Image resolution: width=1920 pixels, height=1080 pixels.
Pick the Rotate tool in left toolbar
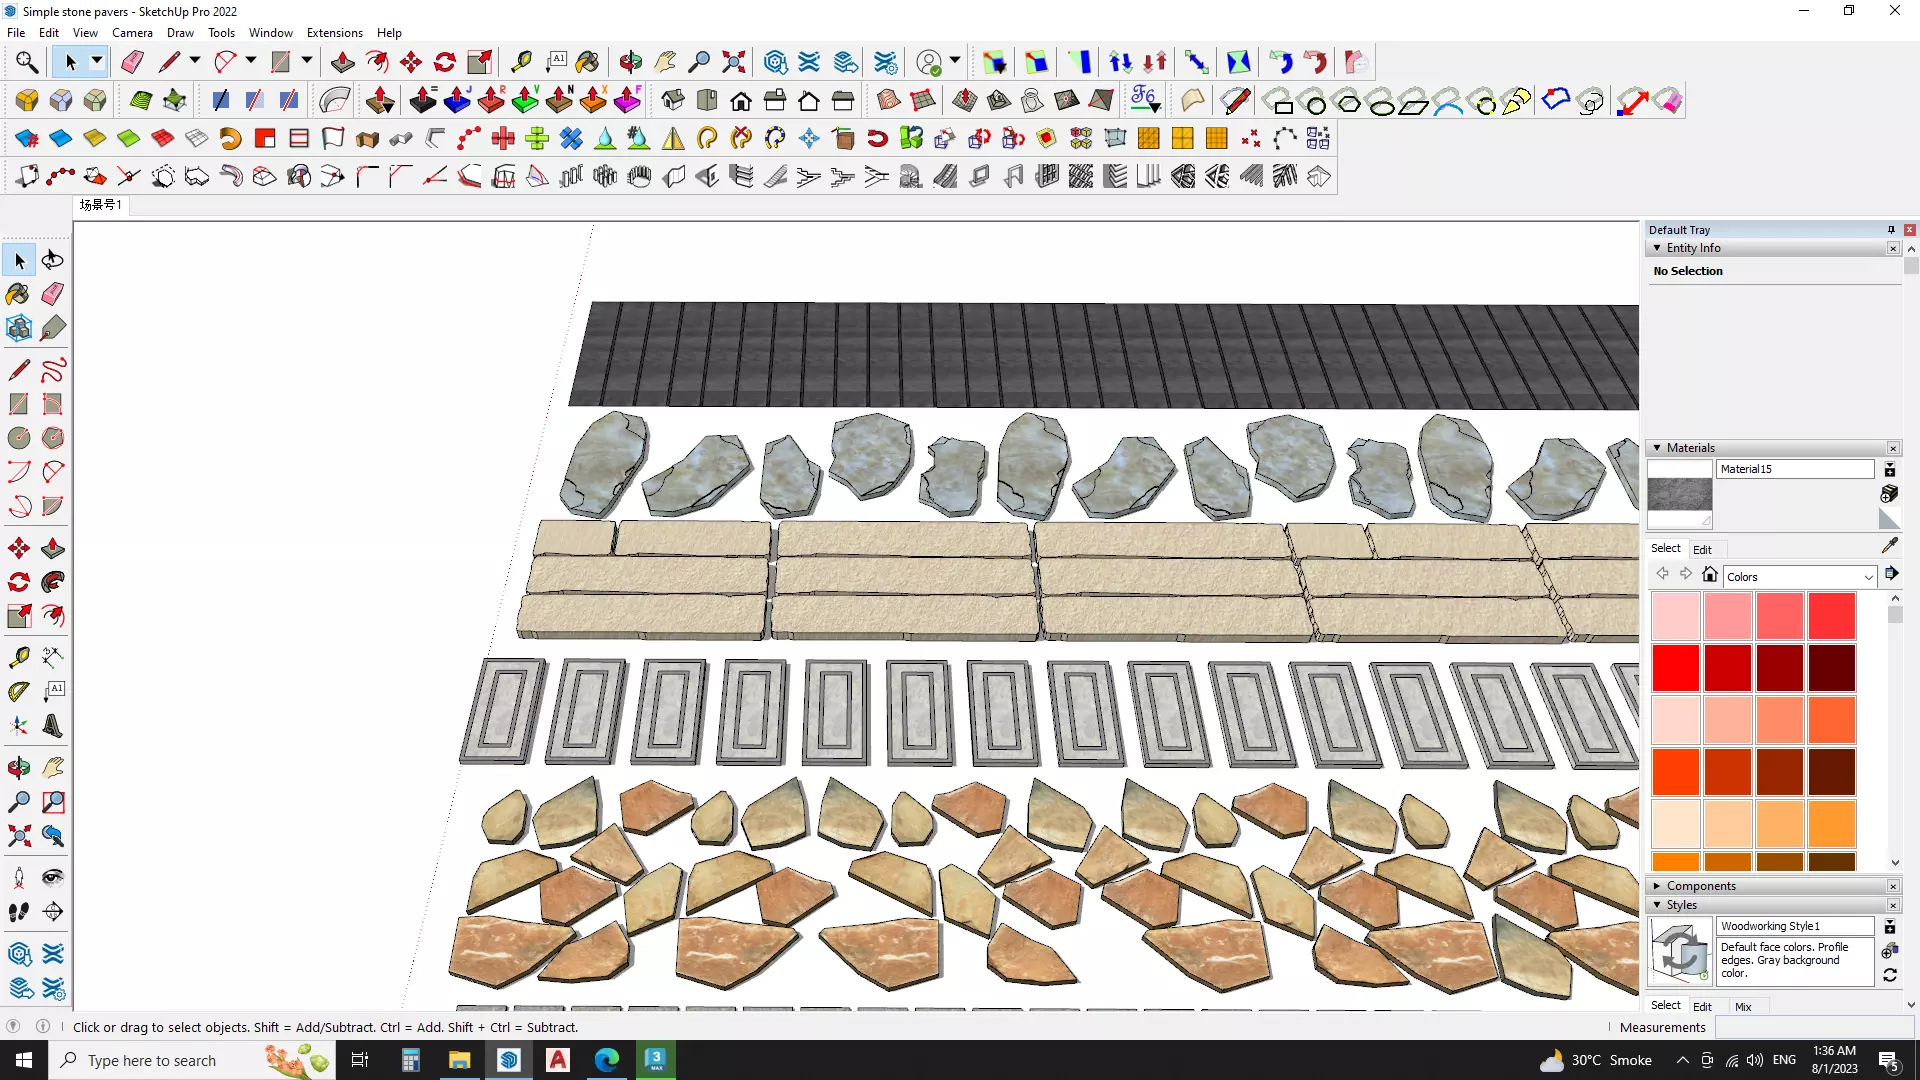coord(18,582)
